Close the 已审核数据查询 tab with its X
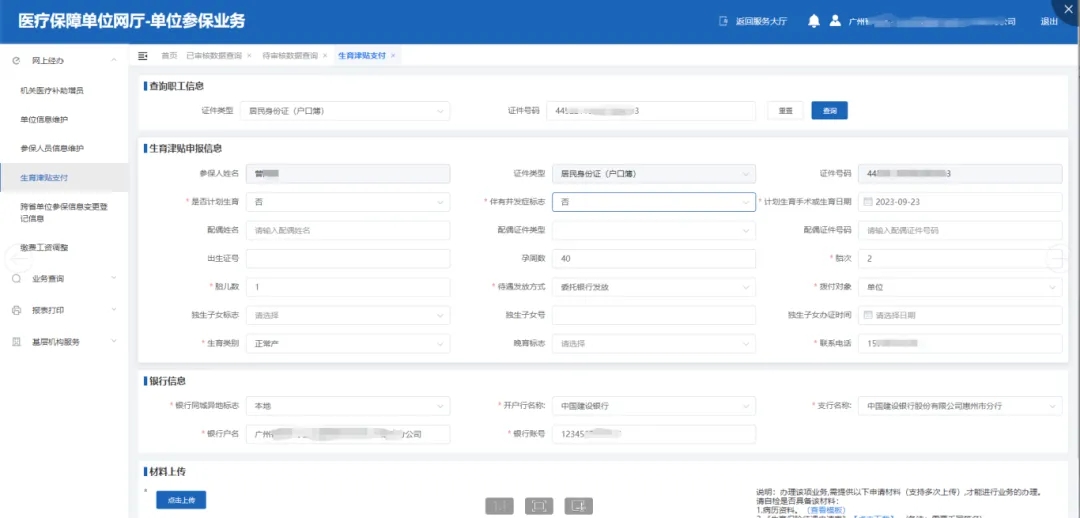Image resolution: width=1080 pixels, height=518 pixels. pyautogui.click(x=249, y=56)
